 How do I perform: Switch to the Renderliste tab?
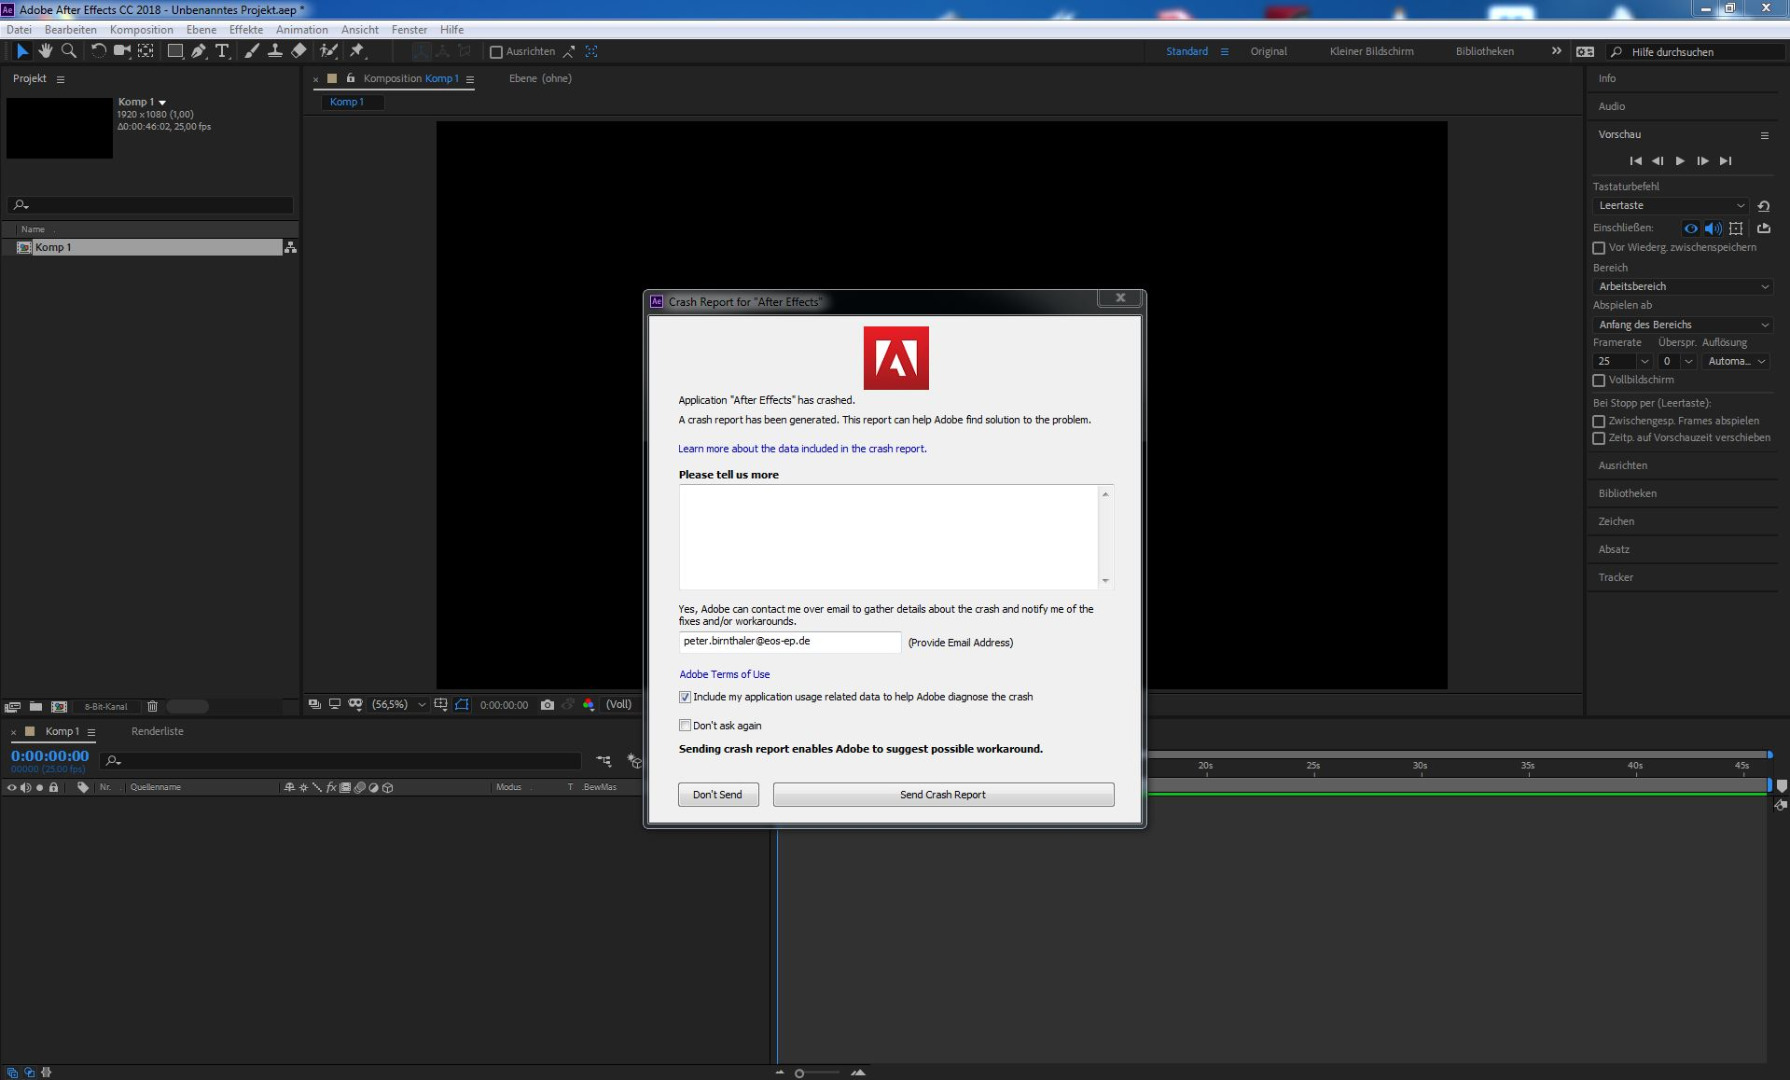[157, 731]
